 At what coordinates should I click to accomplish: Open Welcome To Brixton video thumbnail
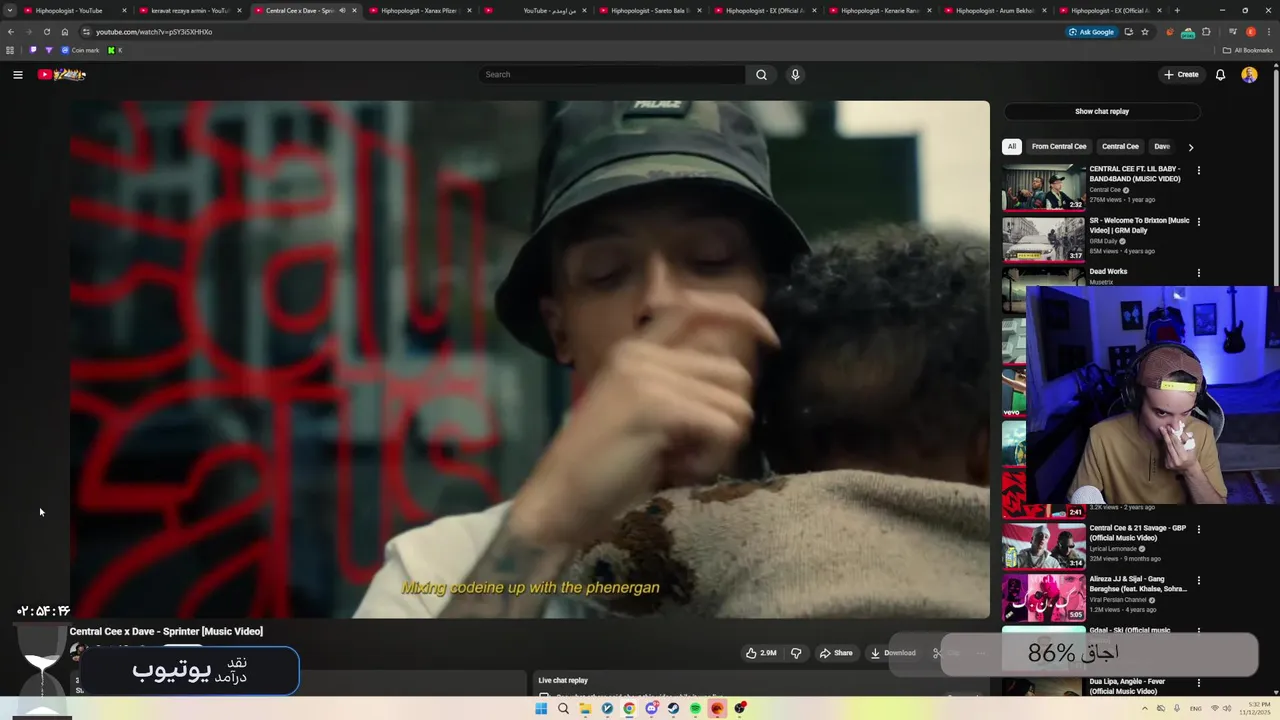(x=1043, y=238)
